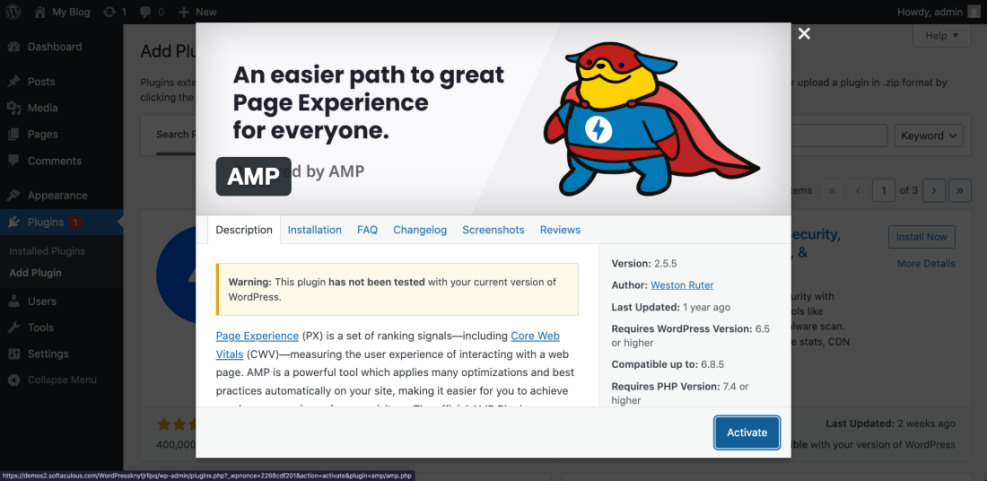
Task: Open the Howdy, admin account menu
Action: pos(939,11)
